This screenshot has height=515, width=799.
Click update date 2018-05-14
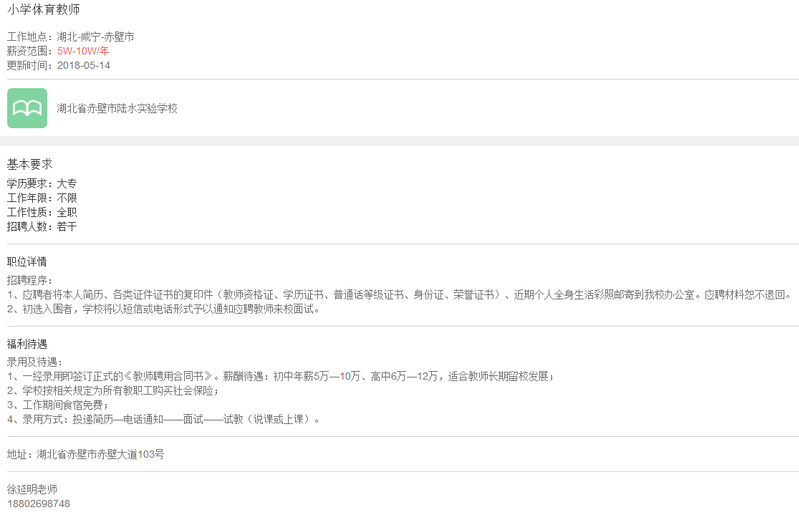coord(84,65)
